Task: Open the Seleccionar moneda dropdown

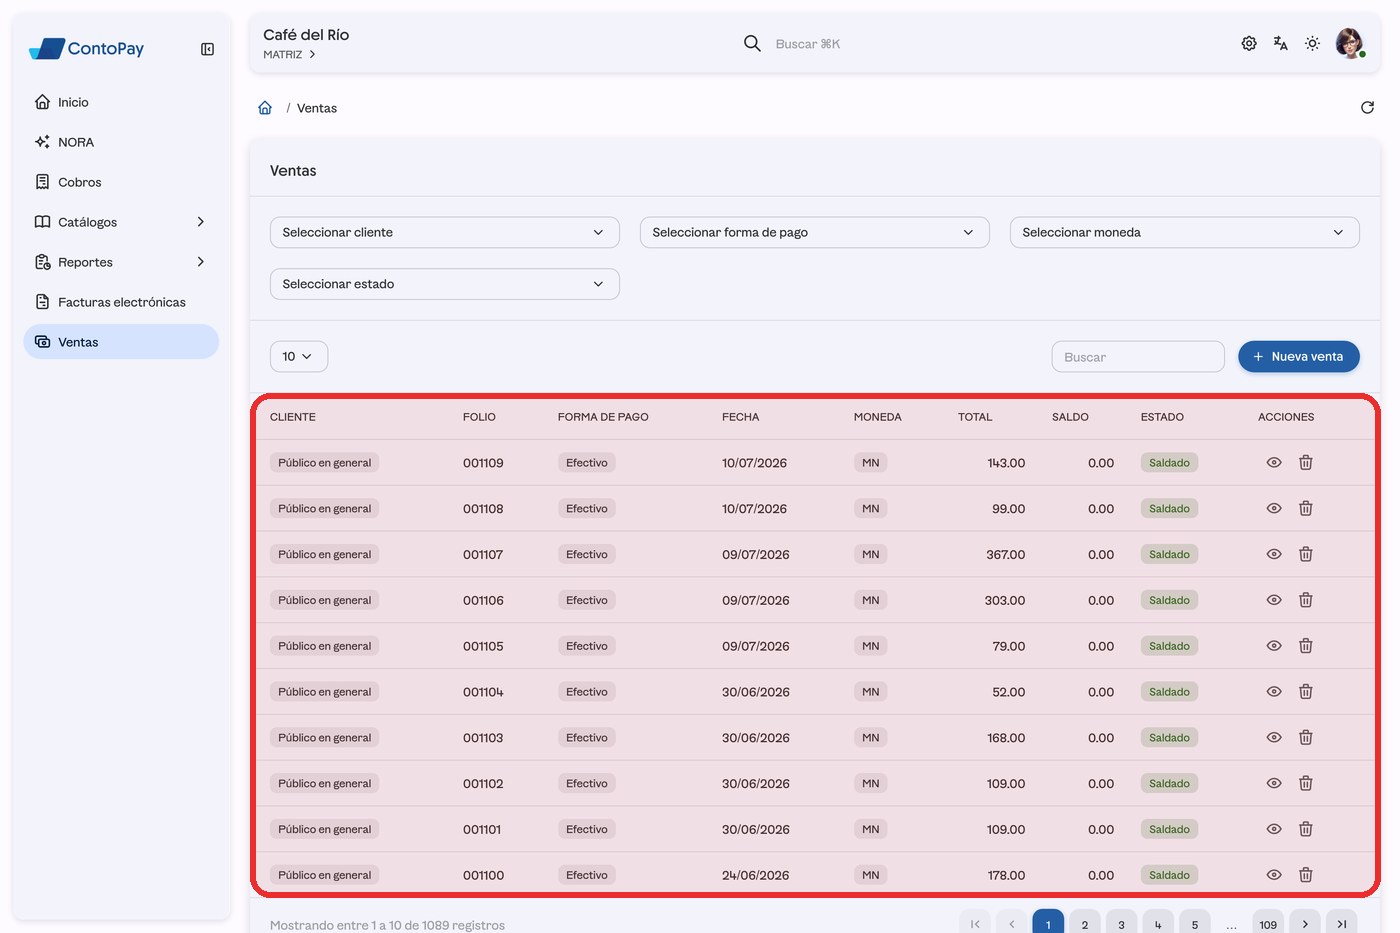Action: (1185, 232)
